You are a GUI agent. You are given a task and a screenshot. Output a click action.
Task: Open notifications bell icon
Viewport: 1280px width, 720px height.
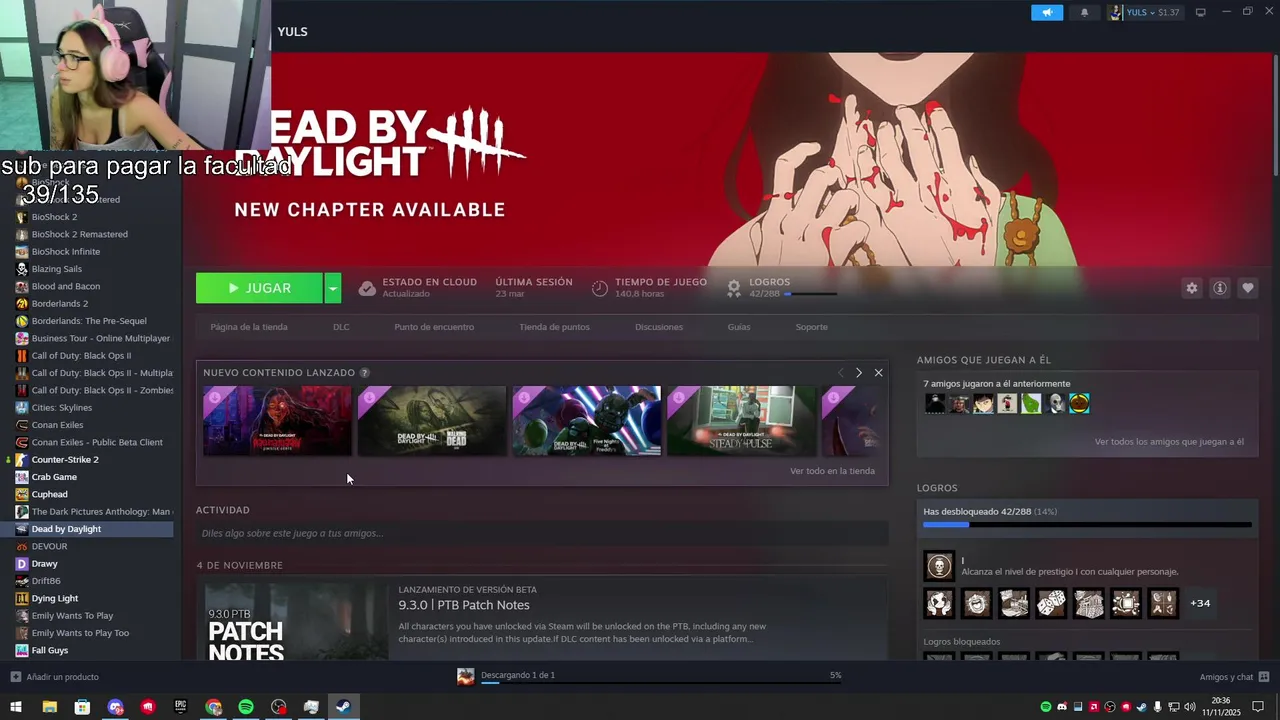[x=1084, y=12]
